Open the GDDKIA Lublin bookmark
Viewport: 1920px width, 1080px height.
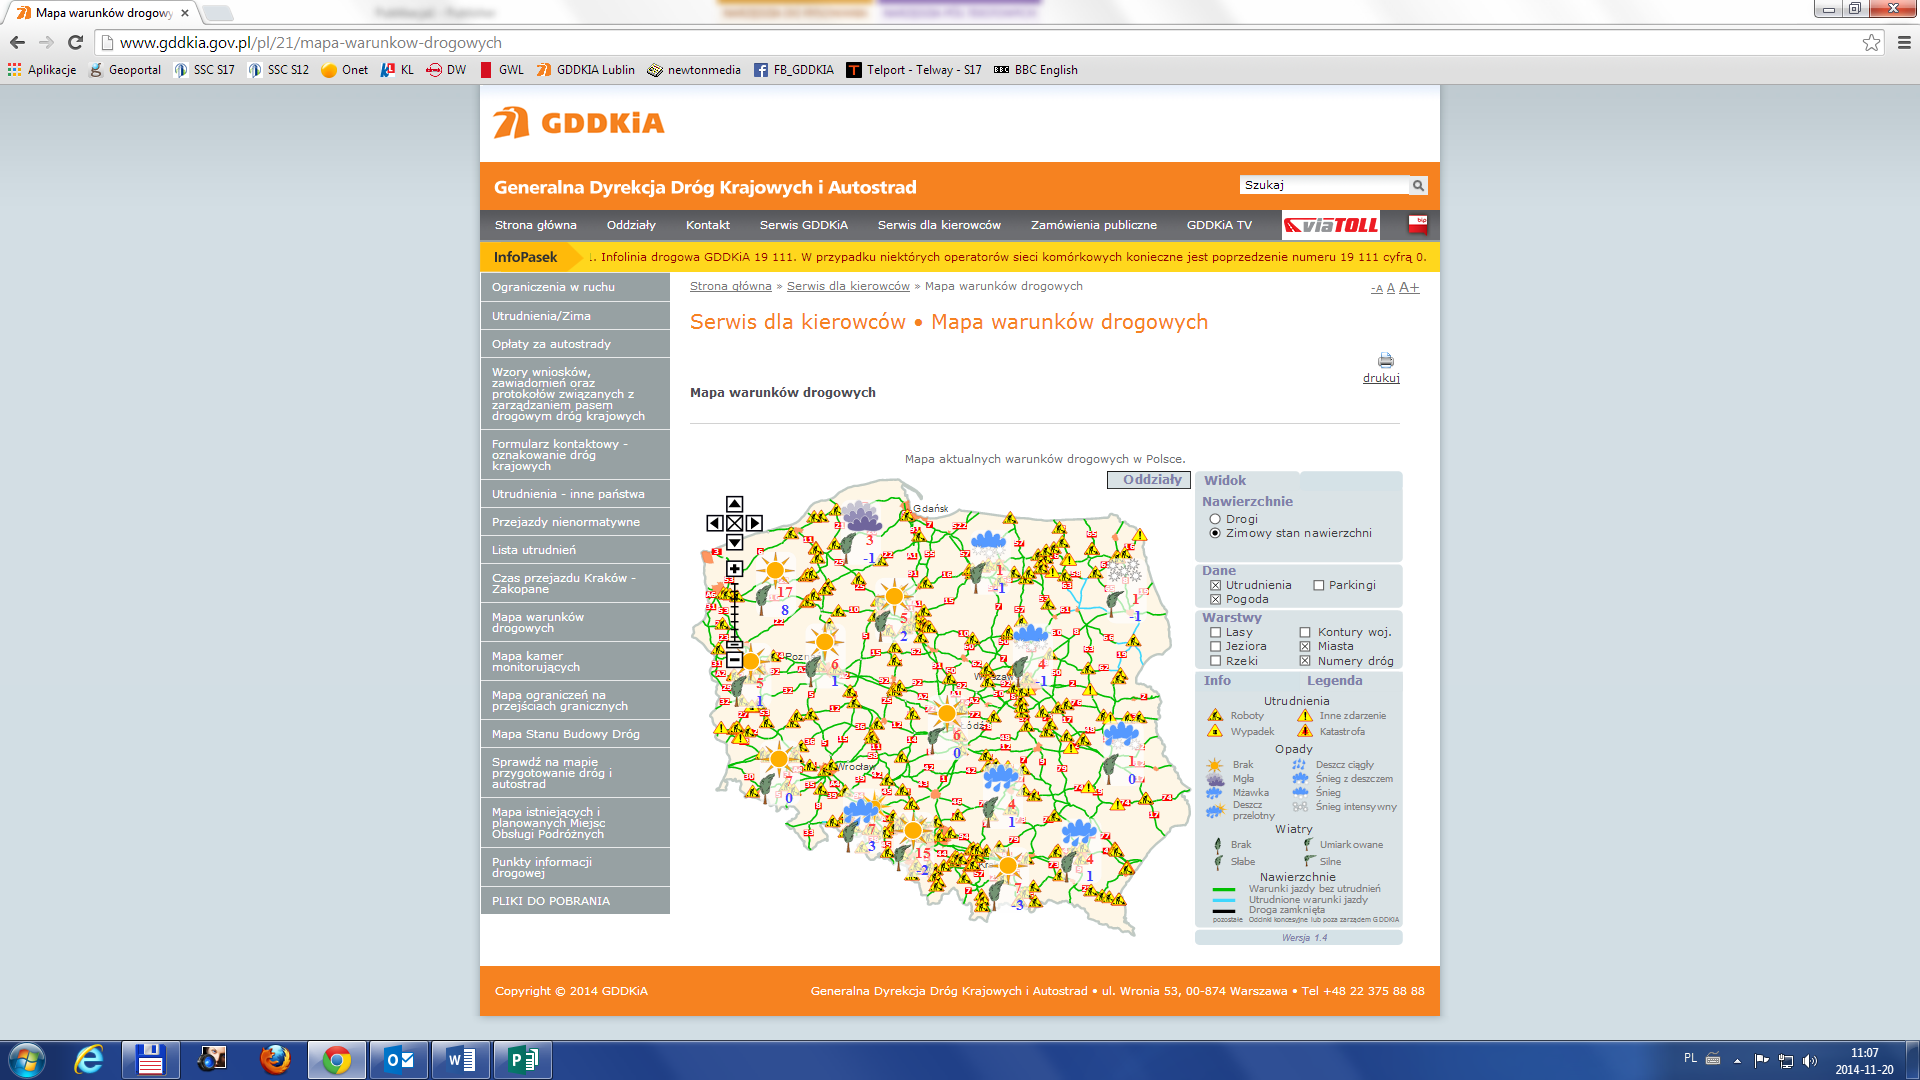586,70
